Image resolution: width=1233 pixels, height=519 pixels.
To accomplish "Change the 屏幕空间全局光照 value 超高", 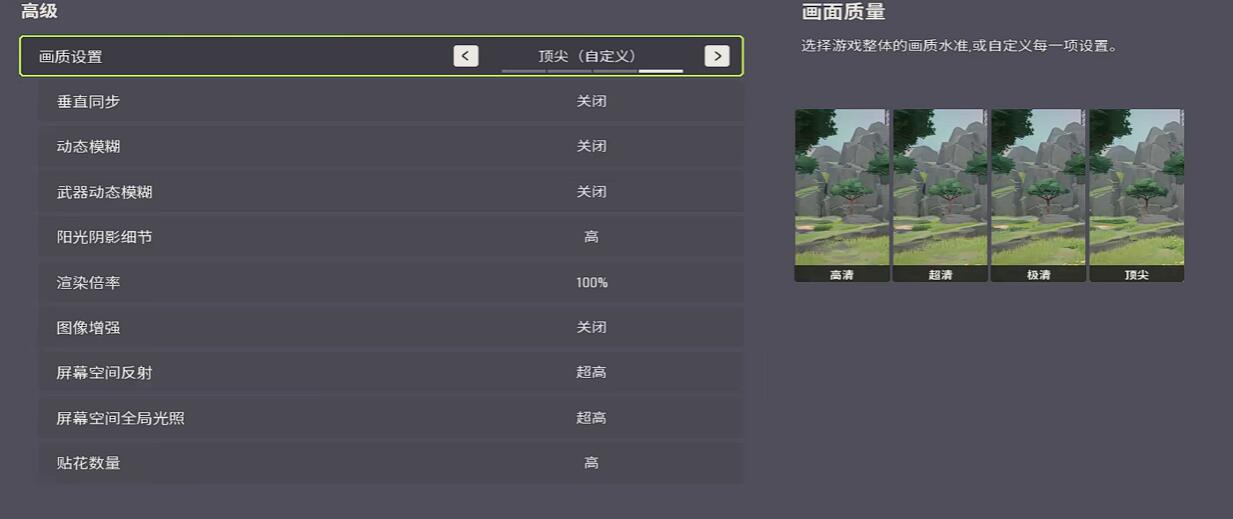I will coord(591,418).
